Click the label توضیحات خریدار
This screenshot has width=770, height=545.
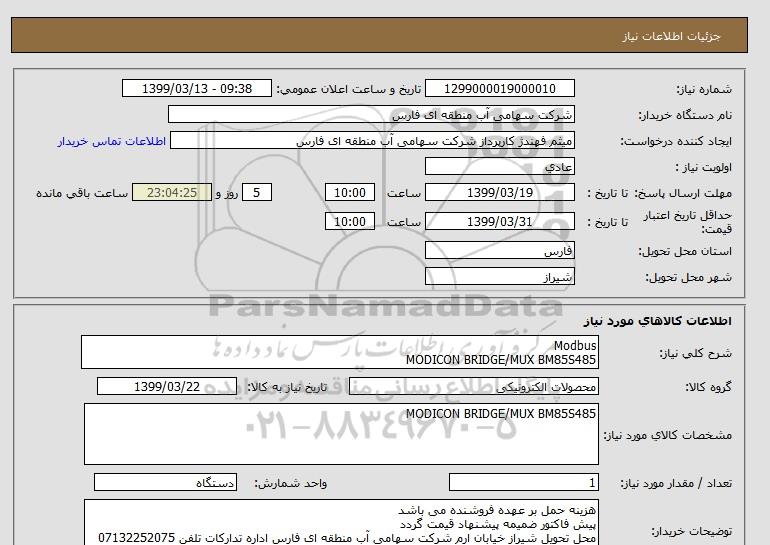coord(691,531)
